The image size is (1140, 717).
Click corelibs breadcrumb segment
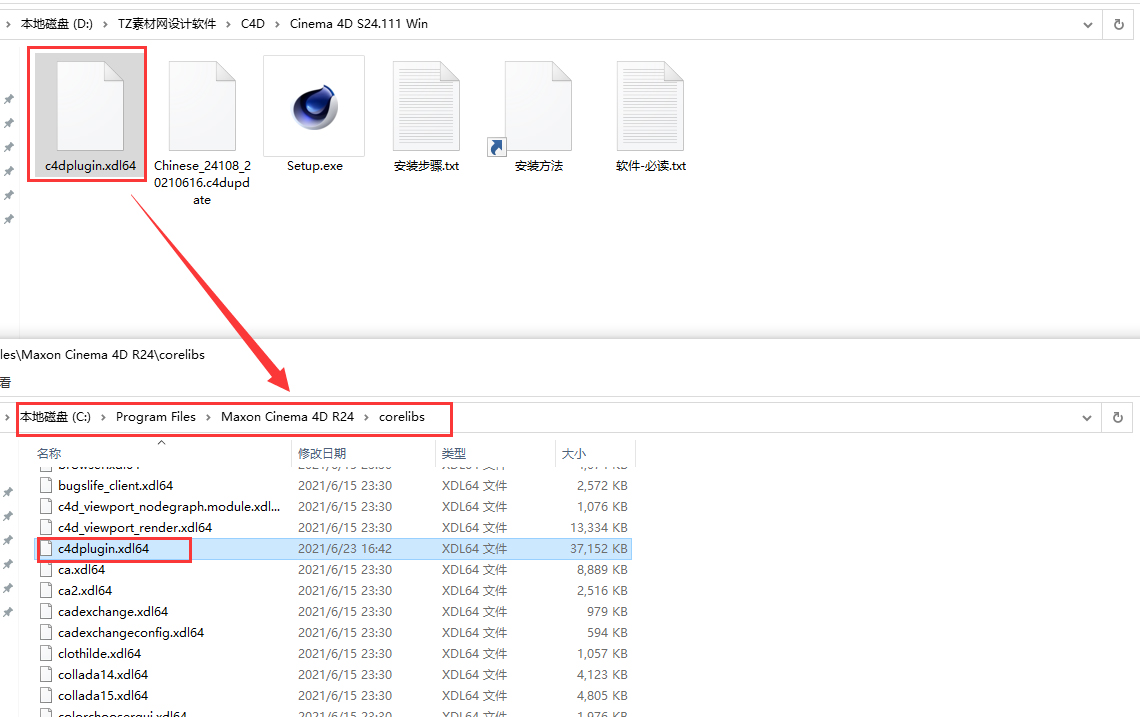coord(401,417)
